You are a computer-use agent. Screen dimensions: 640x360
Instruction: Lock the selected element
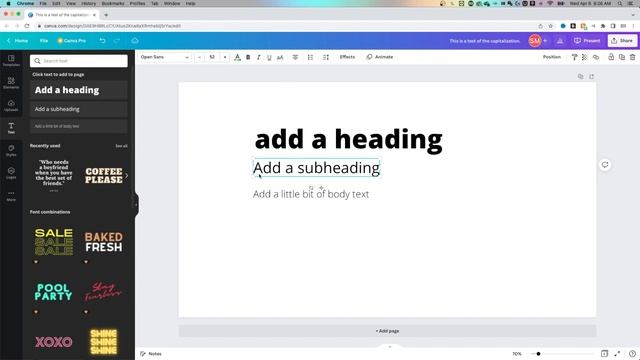point(611,57)
